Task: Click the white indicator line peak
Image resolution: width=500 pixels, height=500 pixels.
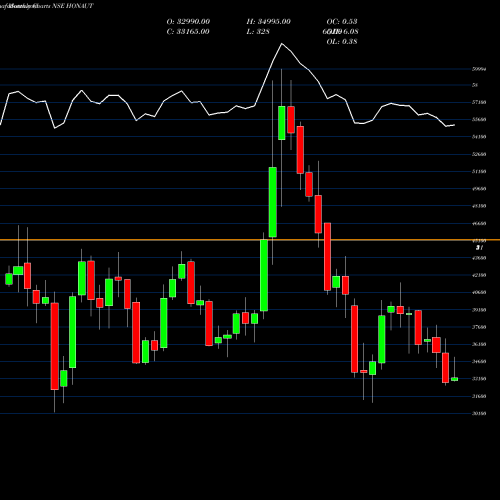Action: click(282, 44)
